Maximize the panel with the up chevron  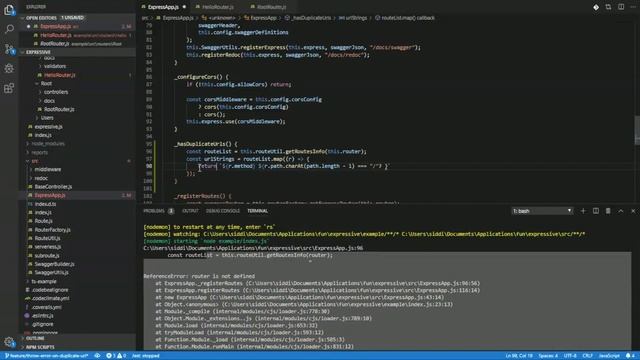pyautogui.click(x=621, y=211)
